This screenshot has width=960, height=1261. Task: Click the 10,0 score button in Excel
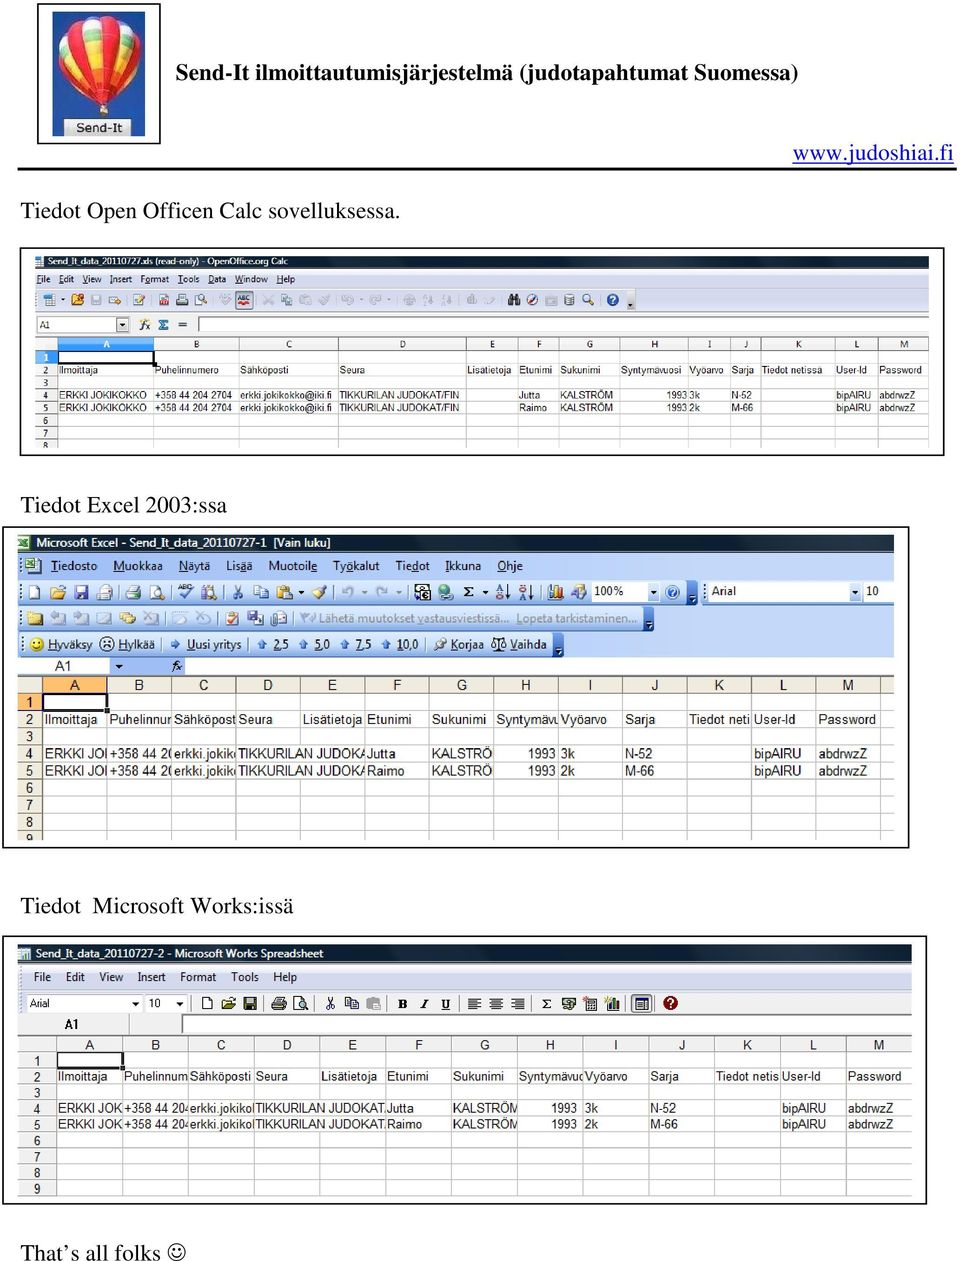[x=400, y=644]
